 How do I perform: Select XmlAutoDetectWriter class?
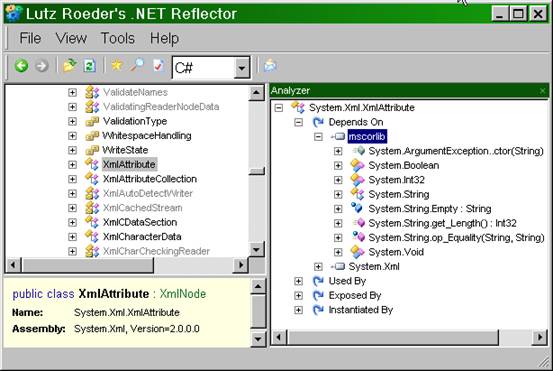(x=148, y=194)
